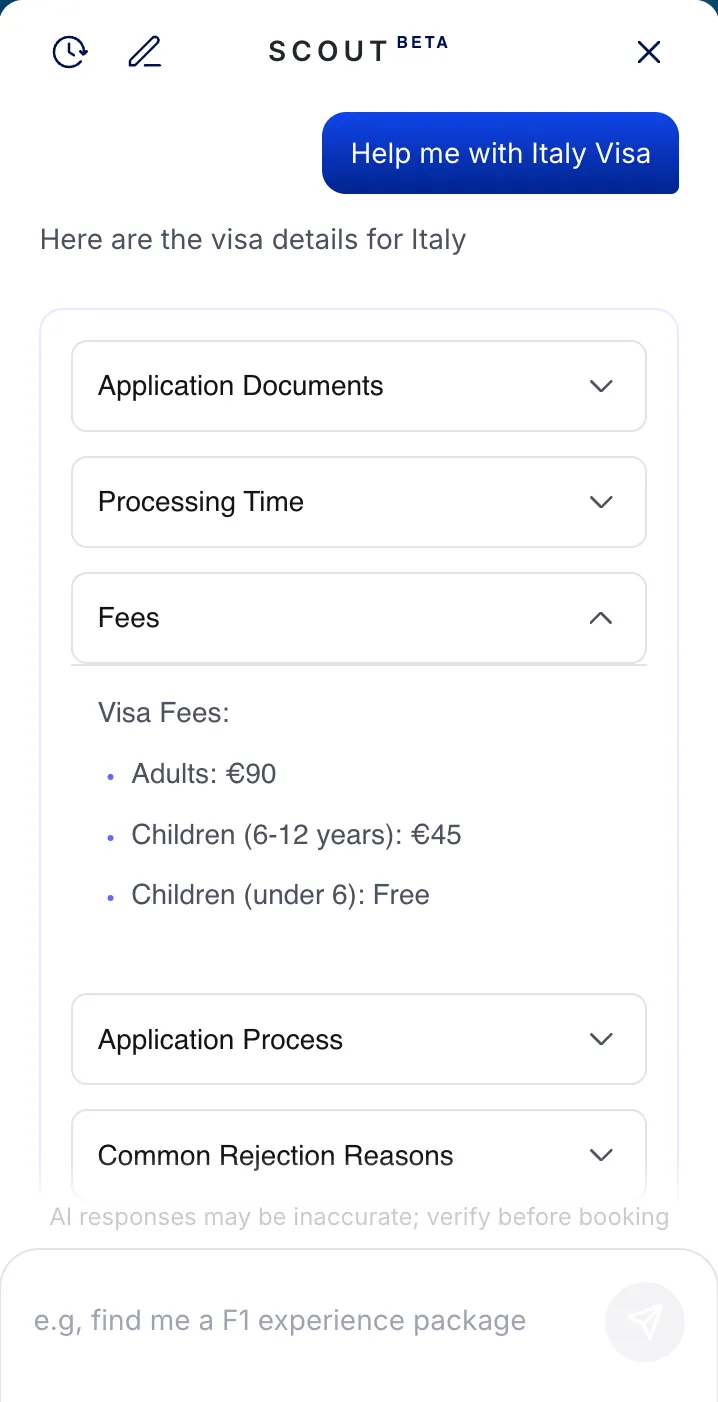718x1402 pixels.
Task: Close the Scout assistant with the X icon
Action: [648, 52]
